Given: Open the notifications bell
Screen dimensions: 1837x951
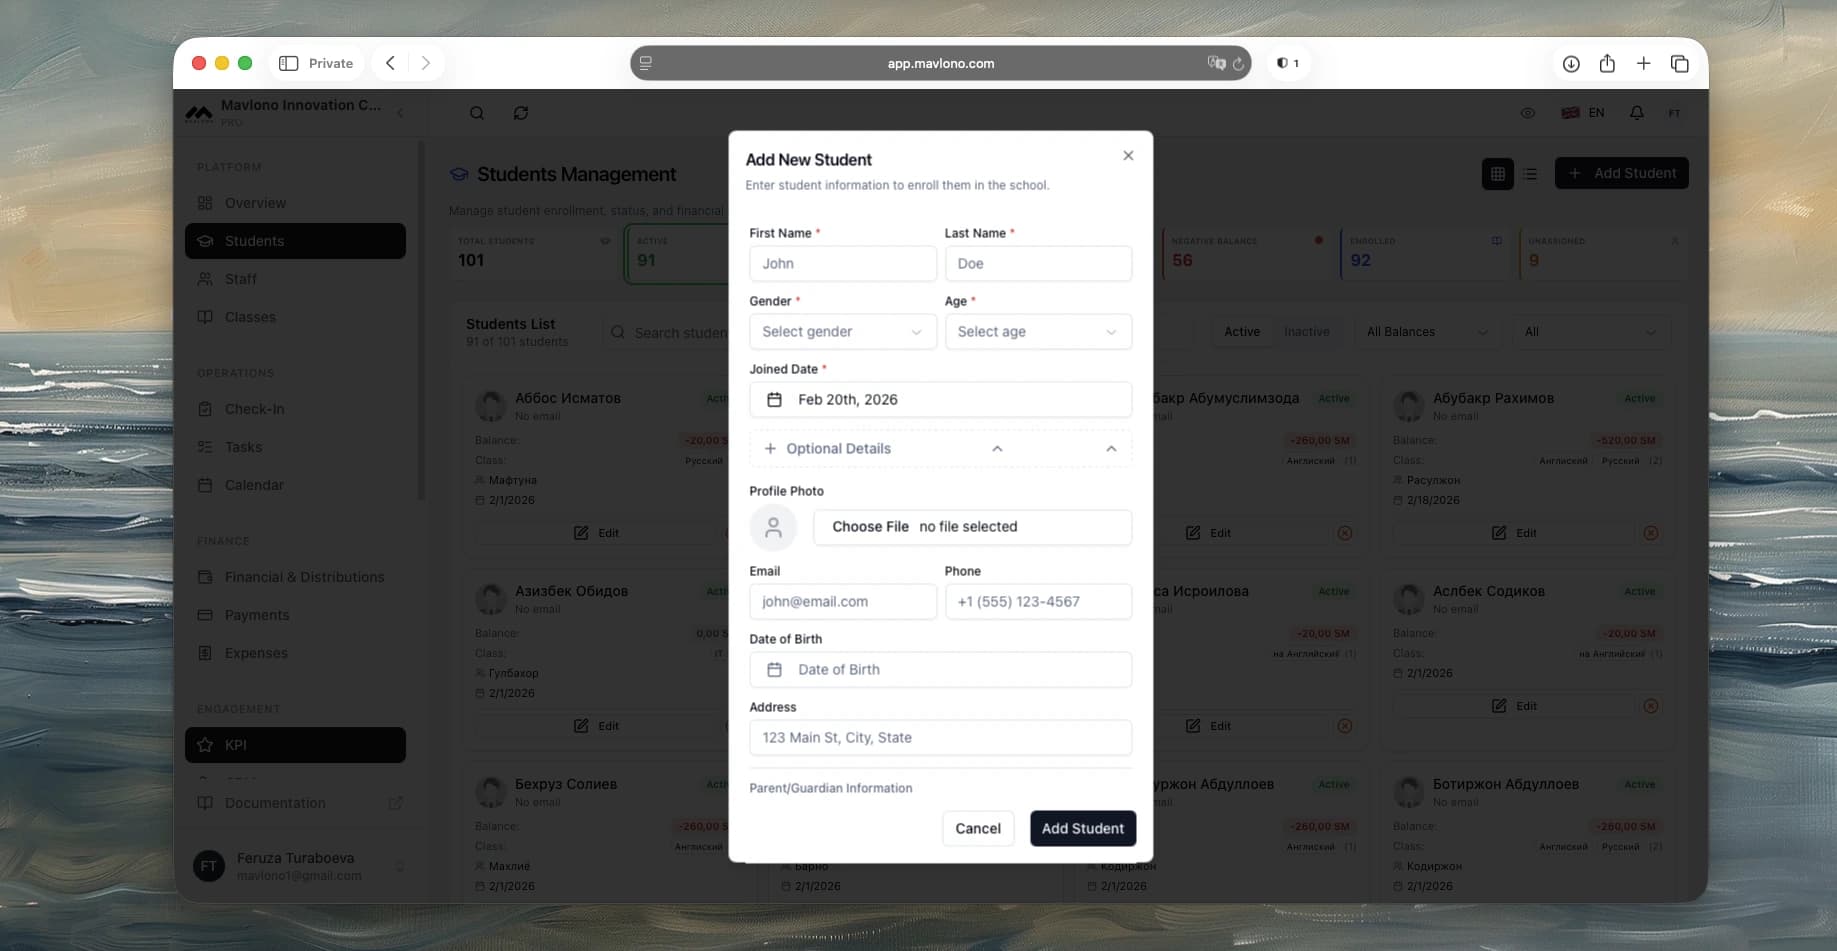Looking at the screenshot, I should (1636, 113).
